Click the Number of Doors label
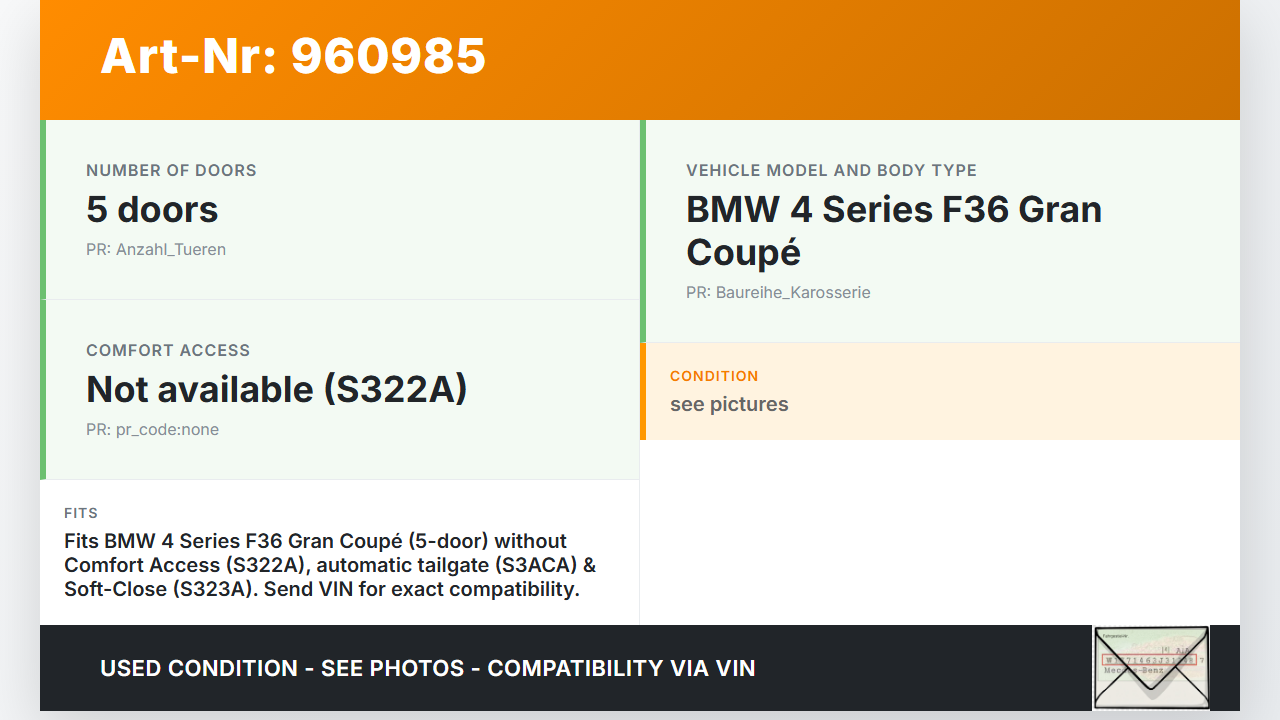1280x720 pixels. pyautogui.click(x=171, y=170)
